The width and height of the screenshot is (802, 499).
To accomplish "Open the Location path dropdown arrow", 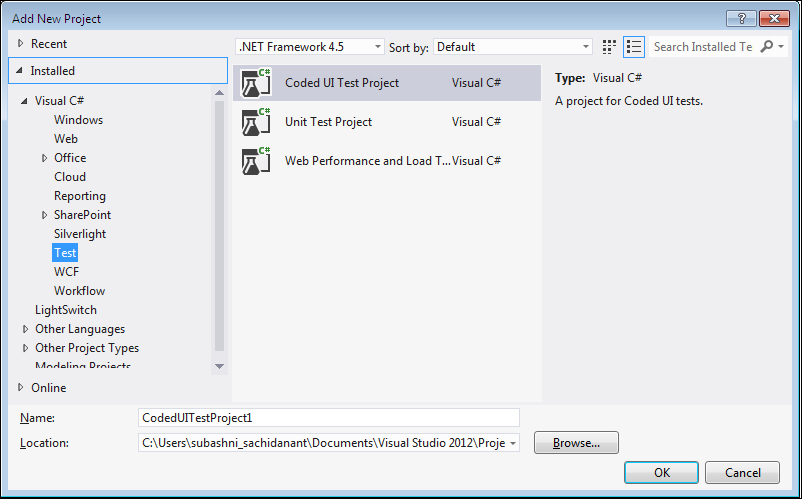I will pos(513,443).
